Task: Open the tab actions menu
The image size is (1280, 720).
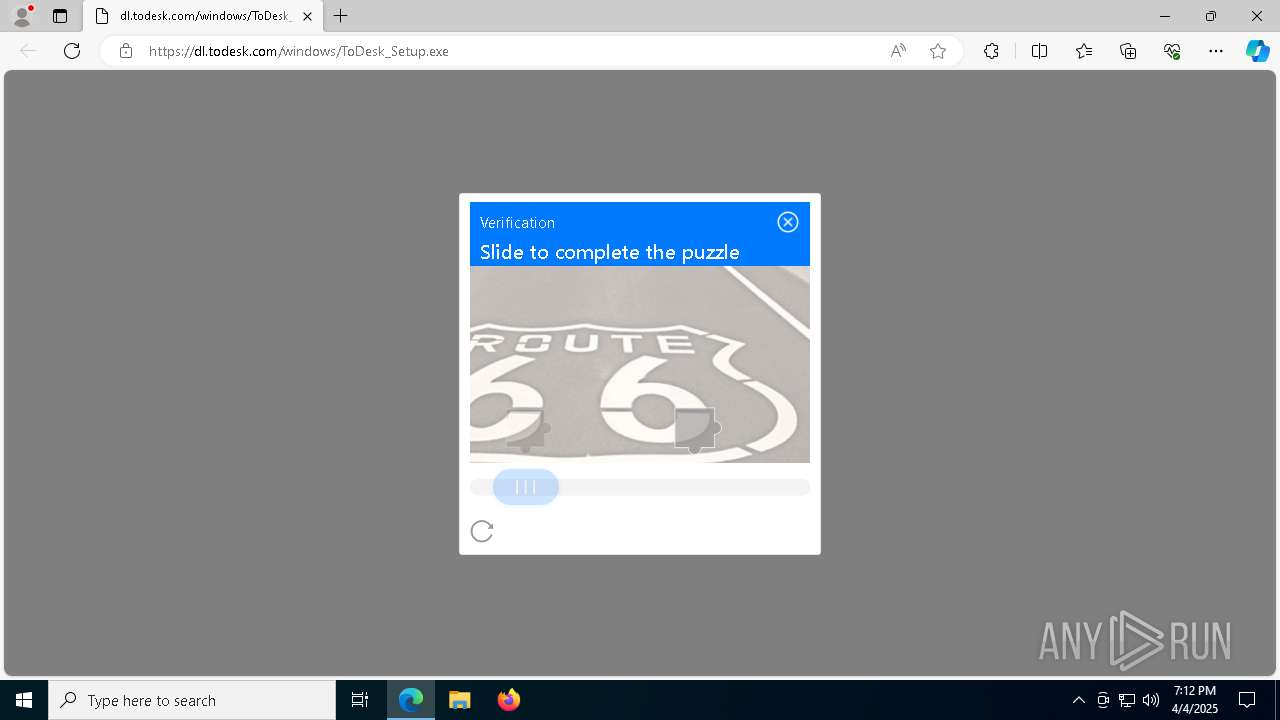Action: point(60,16)
